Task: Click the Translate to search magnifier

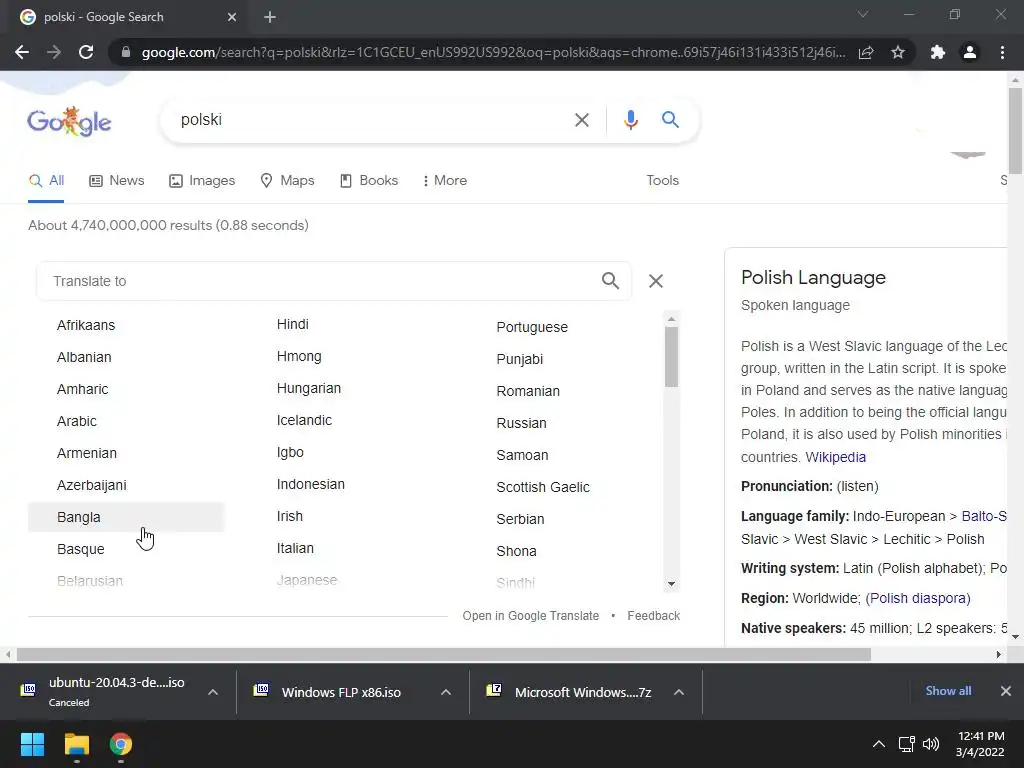Action: 610,281
